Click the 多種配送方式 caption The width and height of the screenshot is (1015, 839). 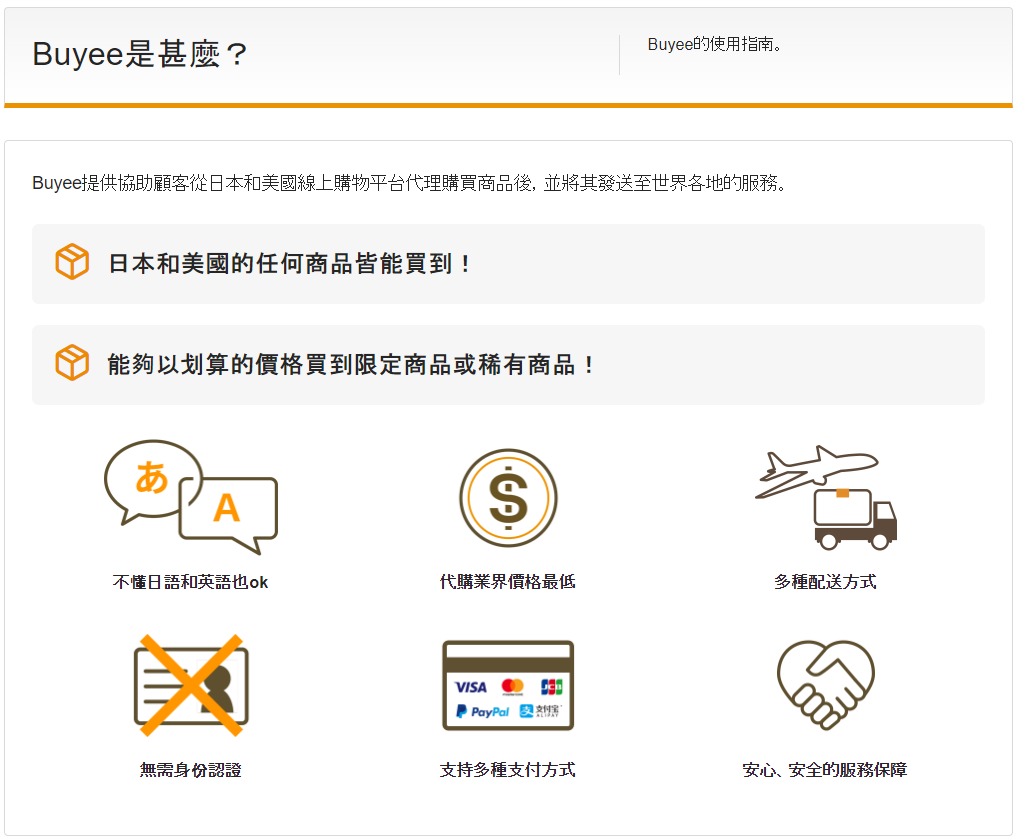(x=825, y=582)
